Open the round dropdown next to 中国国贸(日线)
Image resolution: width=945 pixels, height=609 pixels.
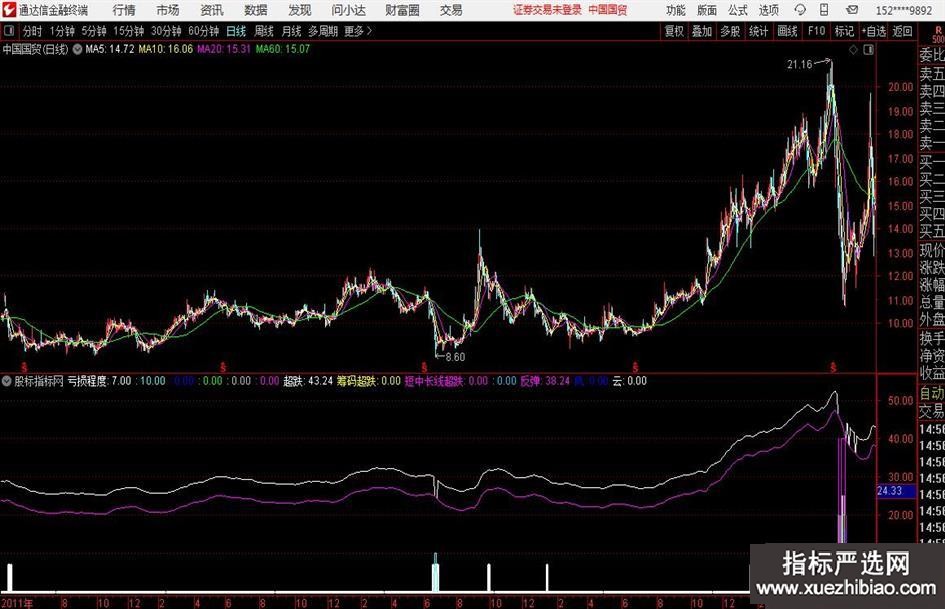(77, 49)
